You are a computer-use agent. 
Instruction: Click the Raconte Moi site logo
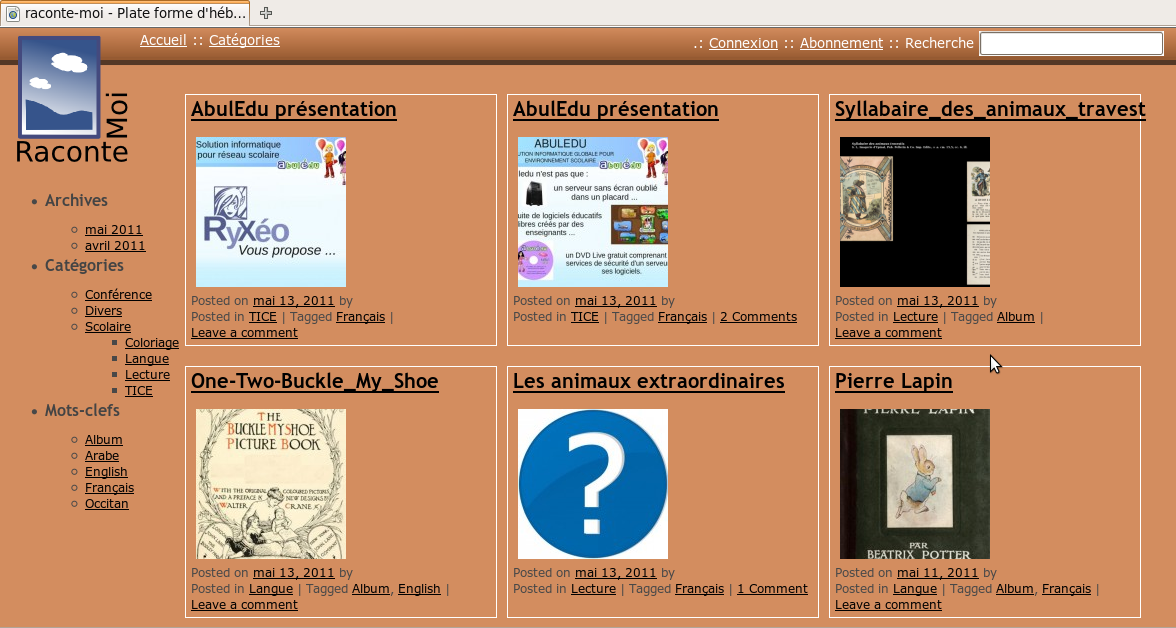tap(72, 100)
